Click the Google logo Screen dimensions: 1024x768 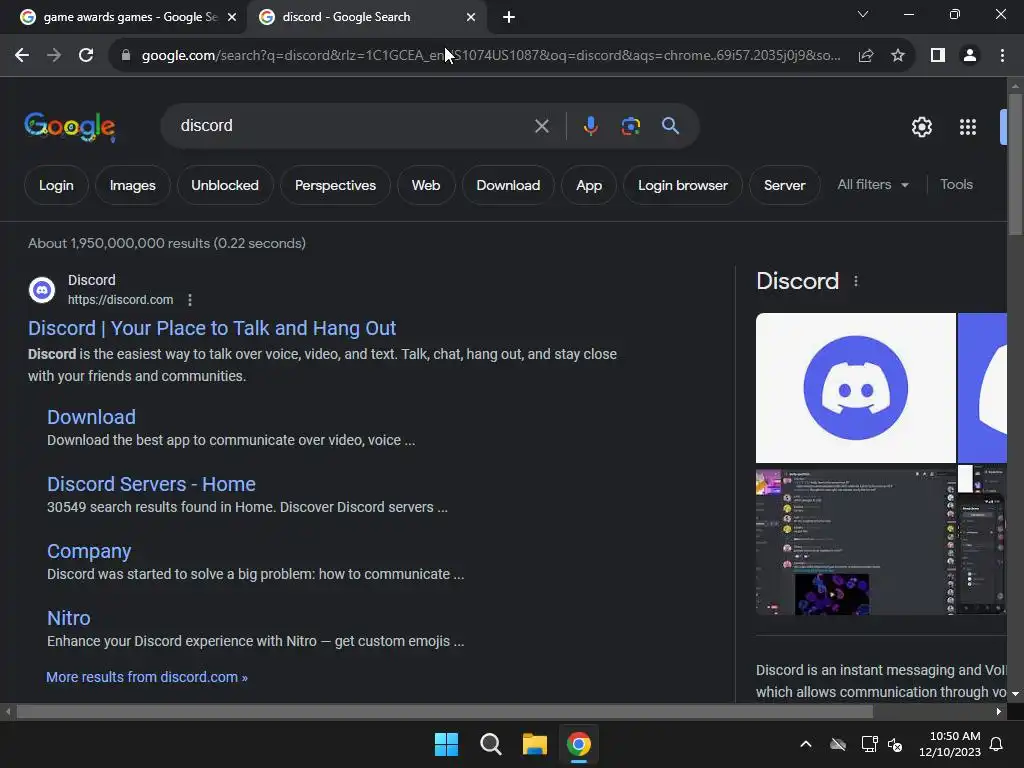pos(70,126)
